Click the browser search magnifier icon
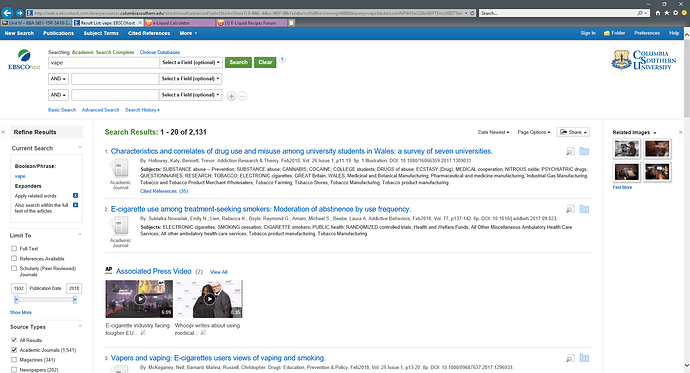The width and height of the screenshot is (690, 373). pyautogui.click(x=640, y=13)
